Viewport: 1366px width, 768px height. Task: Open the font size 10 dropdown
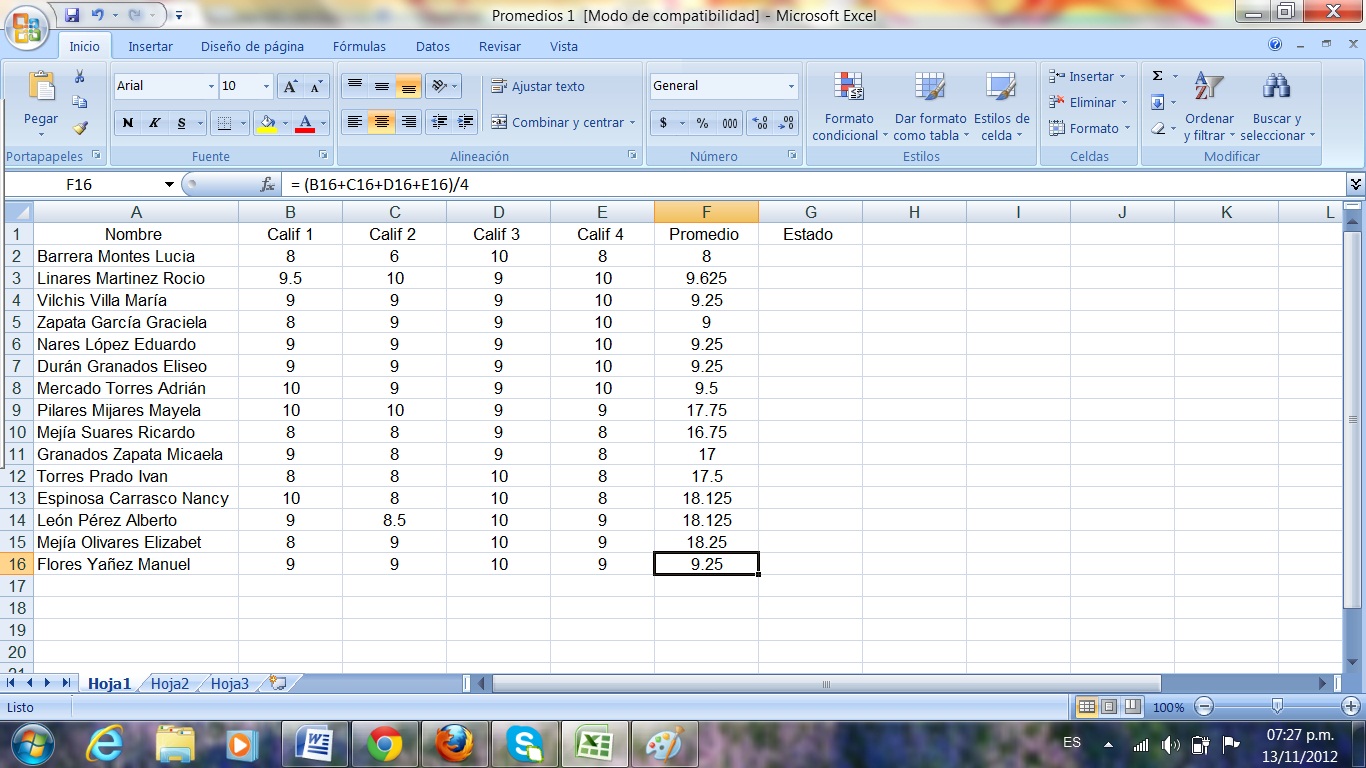[x=266, y=86]
